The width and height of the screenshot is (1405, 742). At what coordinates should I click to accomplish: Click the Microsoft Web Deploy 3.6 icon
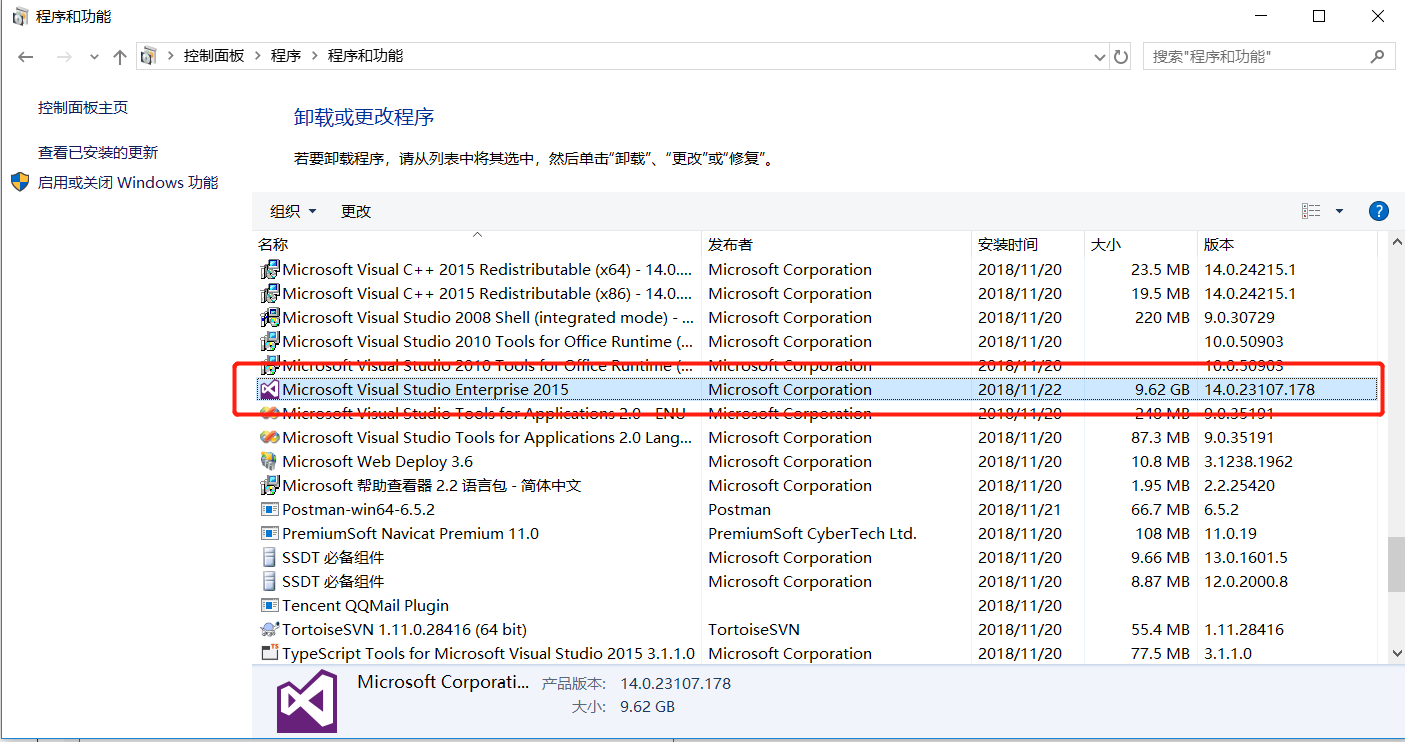pos(269,461)
